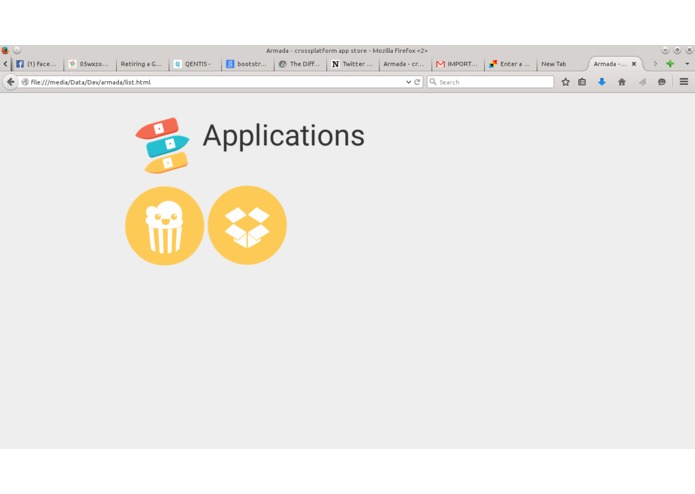
Task: Click the paper plane send icon
Action: pos(642,82)
